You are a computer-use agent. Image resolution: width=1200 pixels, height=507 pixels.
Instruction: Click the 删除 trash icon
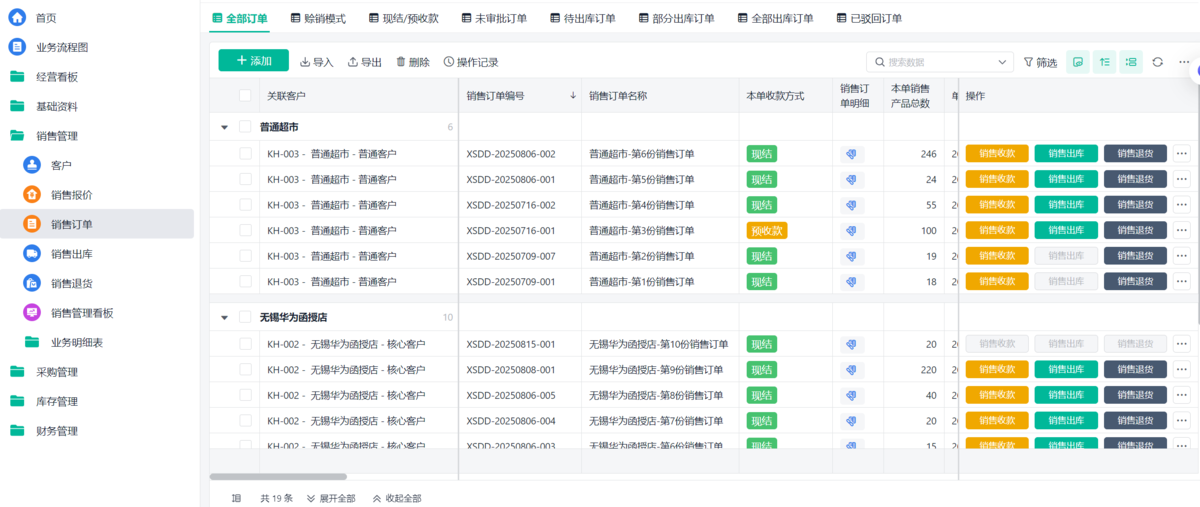[x=401, y=62]
